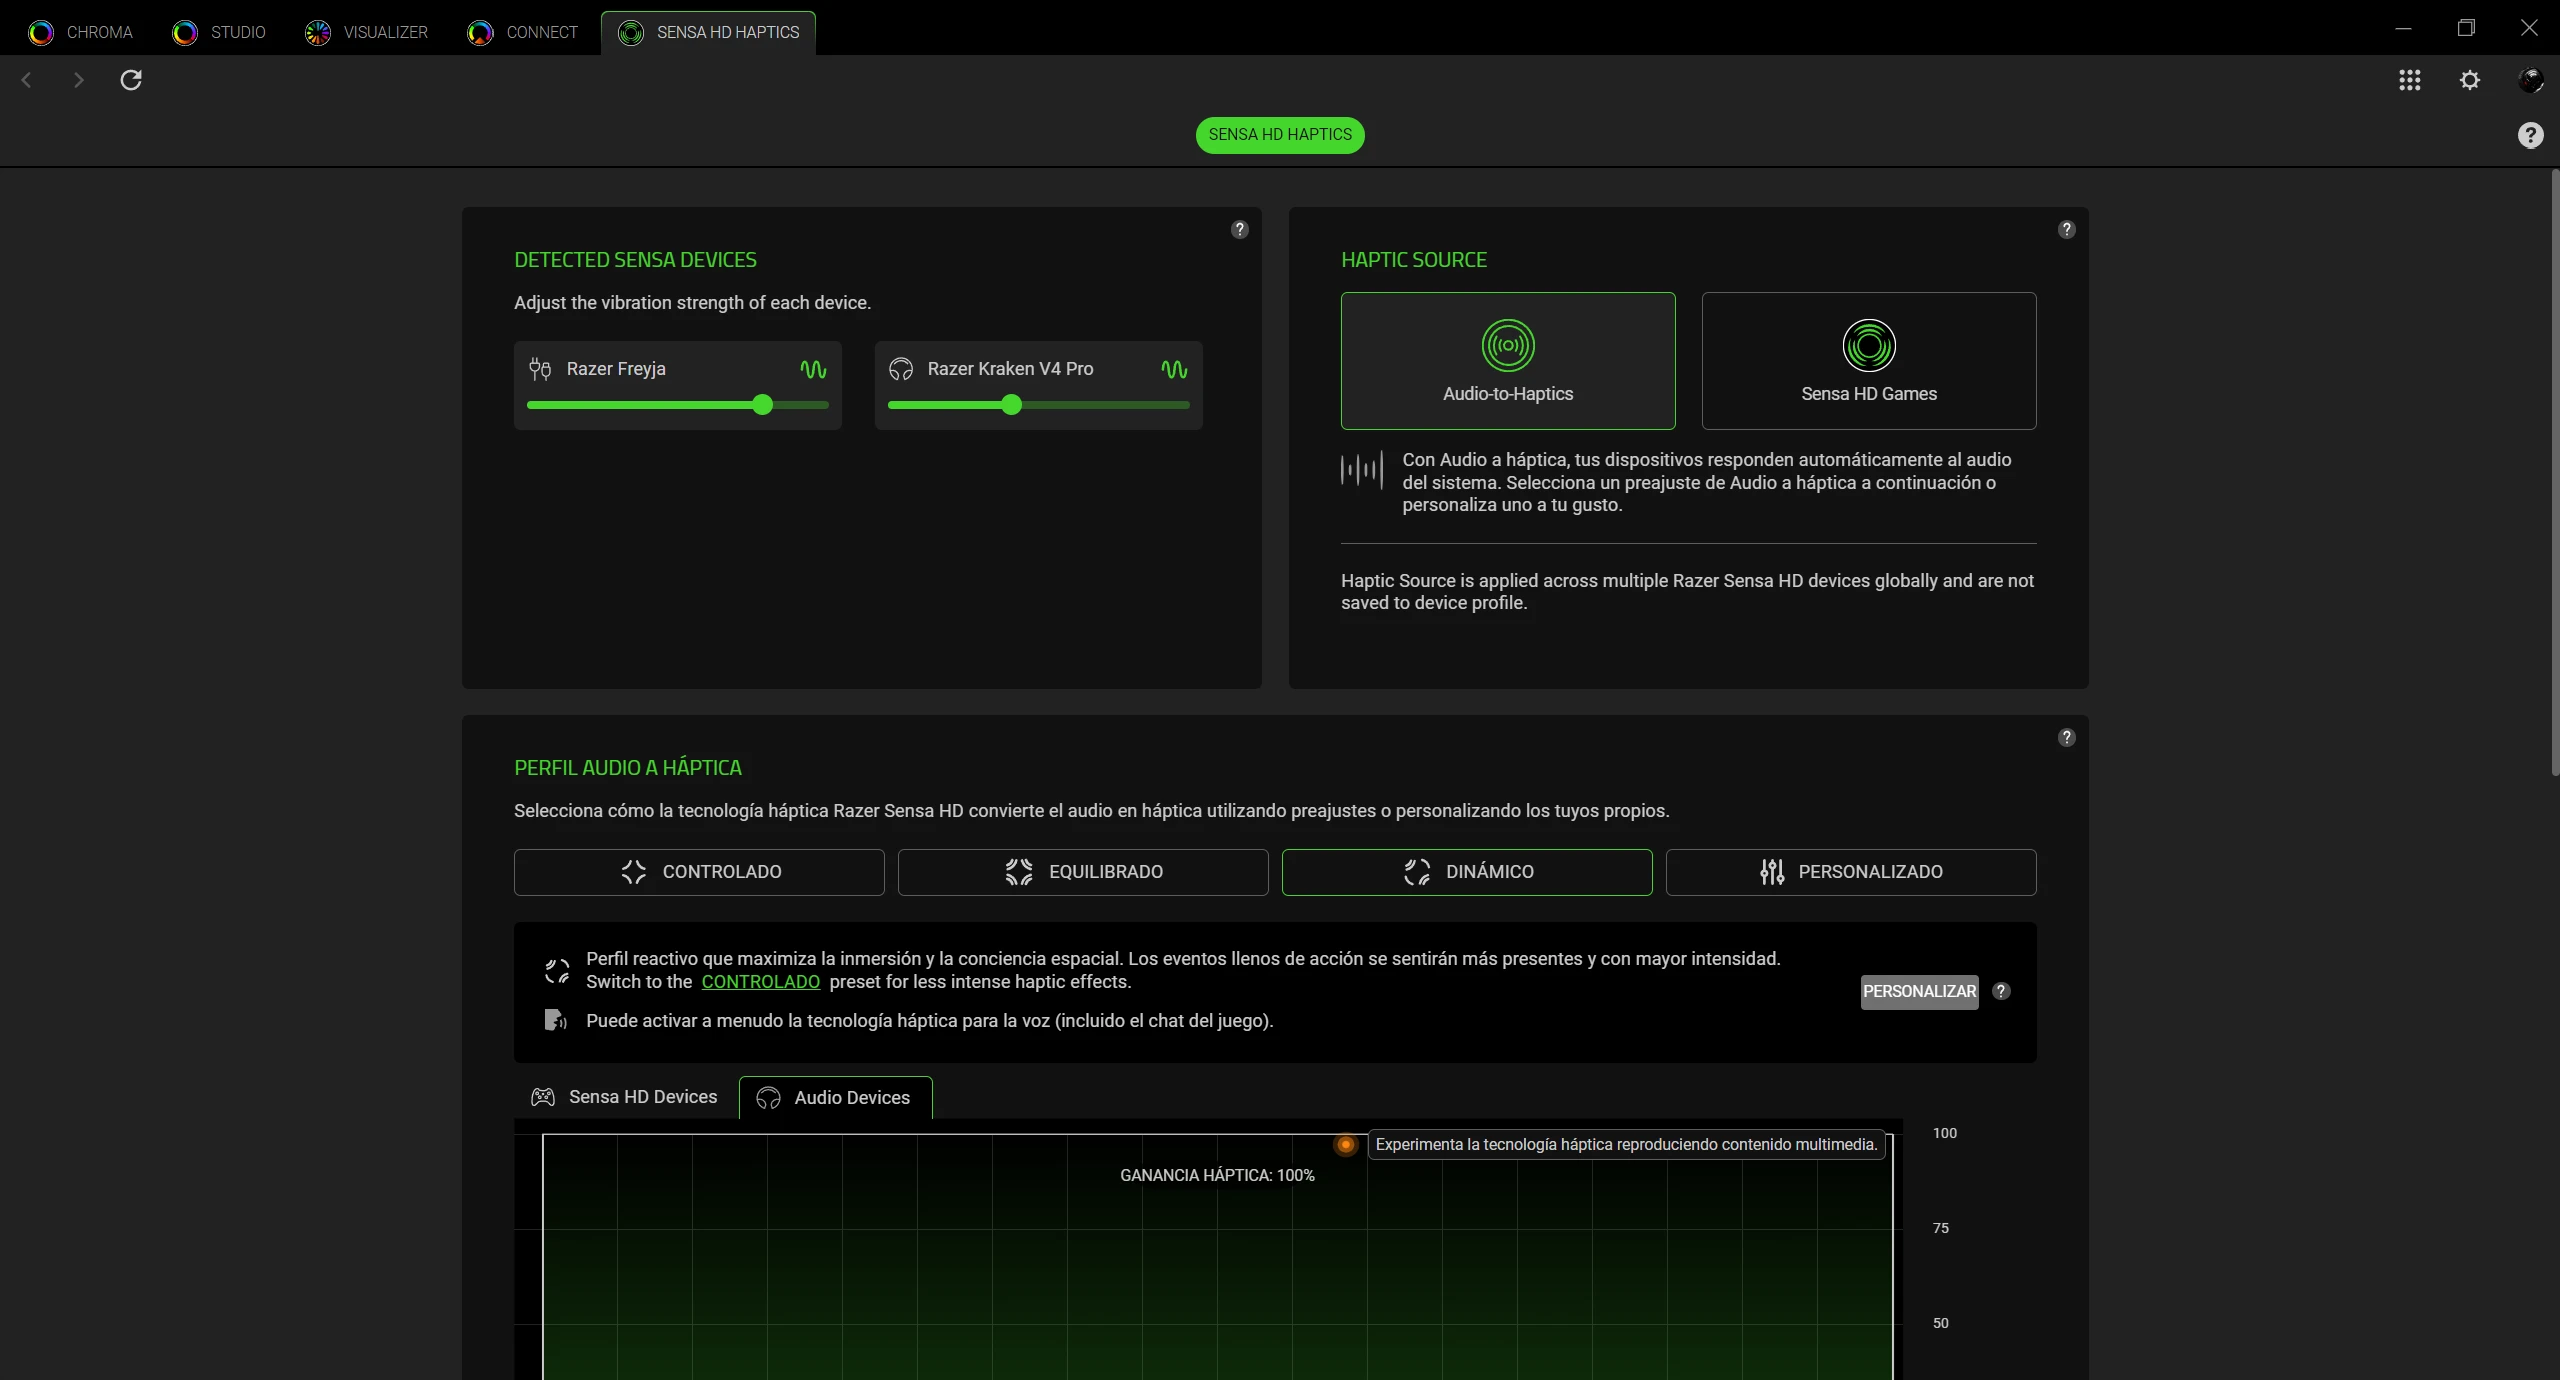Open help for Perfil Audio a Háptica panel

(2067, 738)
